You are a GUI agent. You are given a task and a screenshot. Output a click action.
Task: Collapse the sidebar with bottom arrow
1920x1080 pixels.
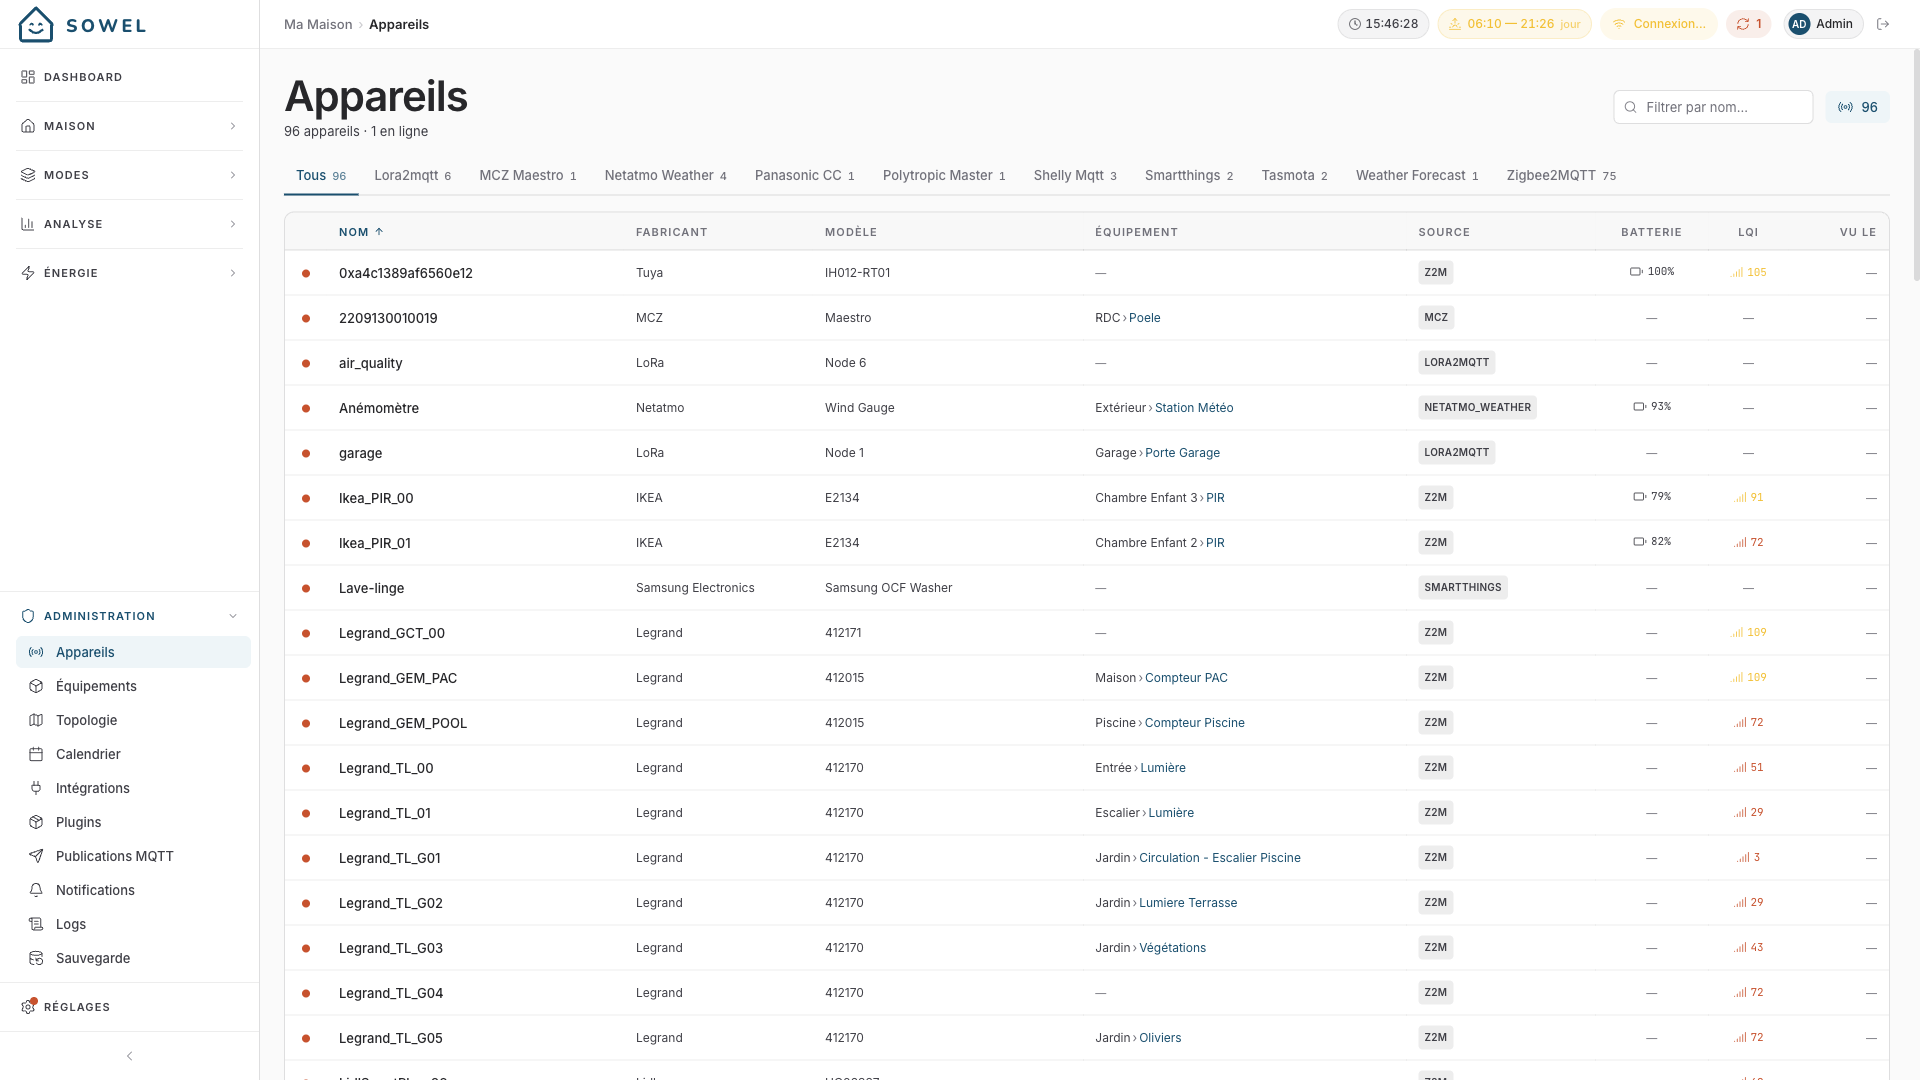click(129, 1056)
